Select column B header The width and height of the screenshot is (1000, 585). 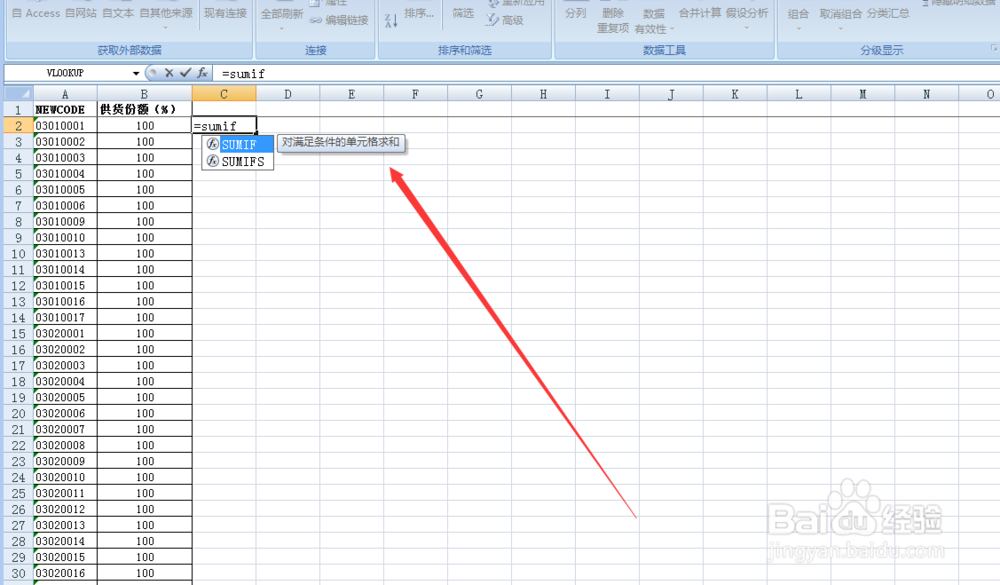tap(145, 94)
